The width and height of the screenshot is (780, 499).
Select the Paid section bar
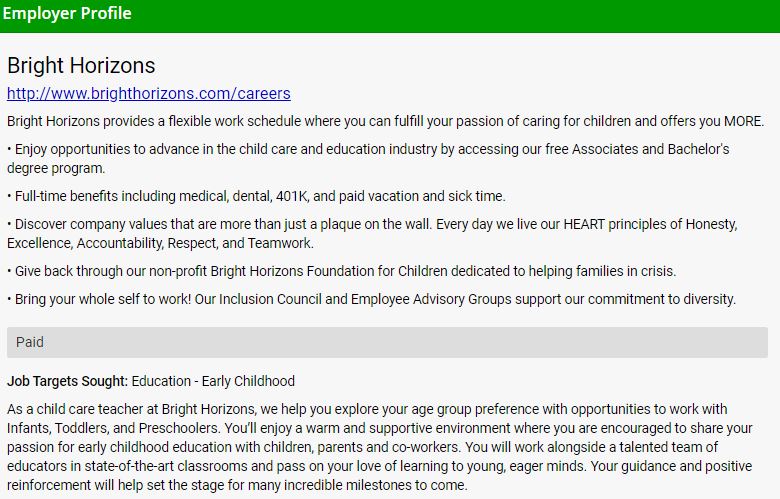(387, 342)
